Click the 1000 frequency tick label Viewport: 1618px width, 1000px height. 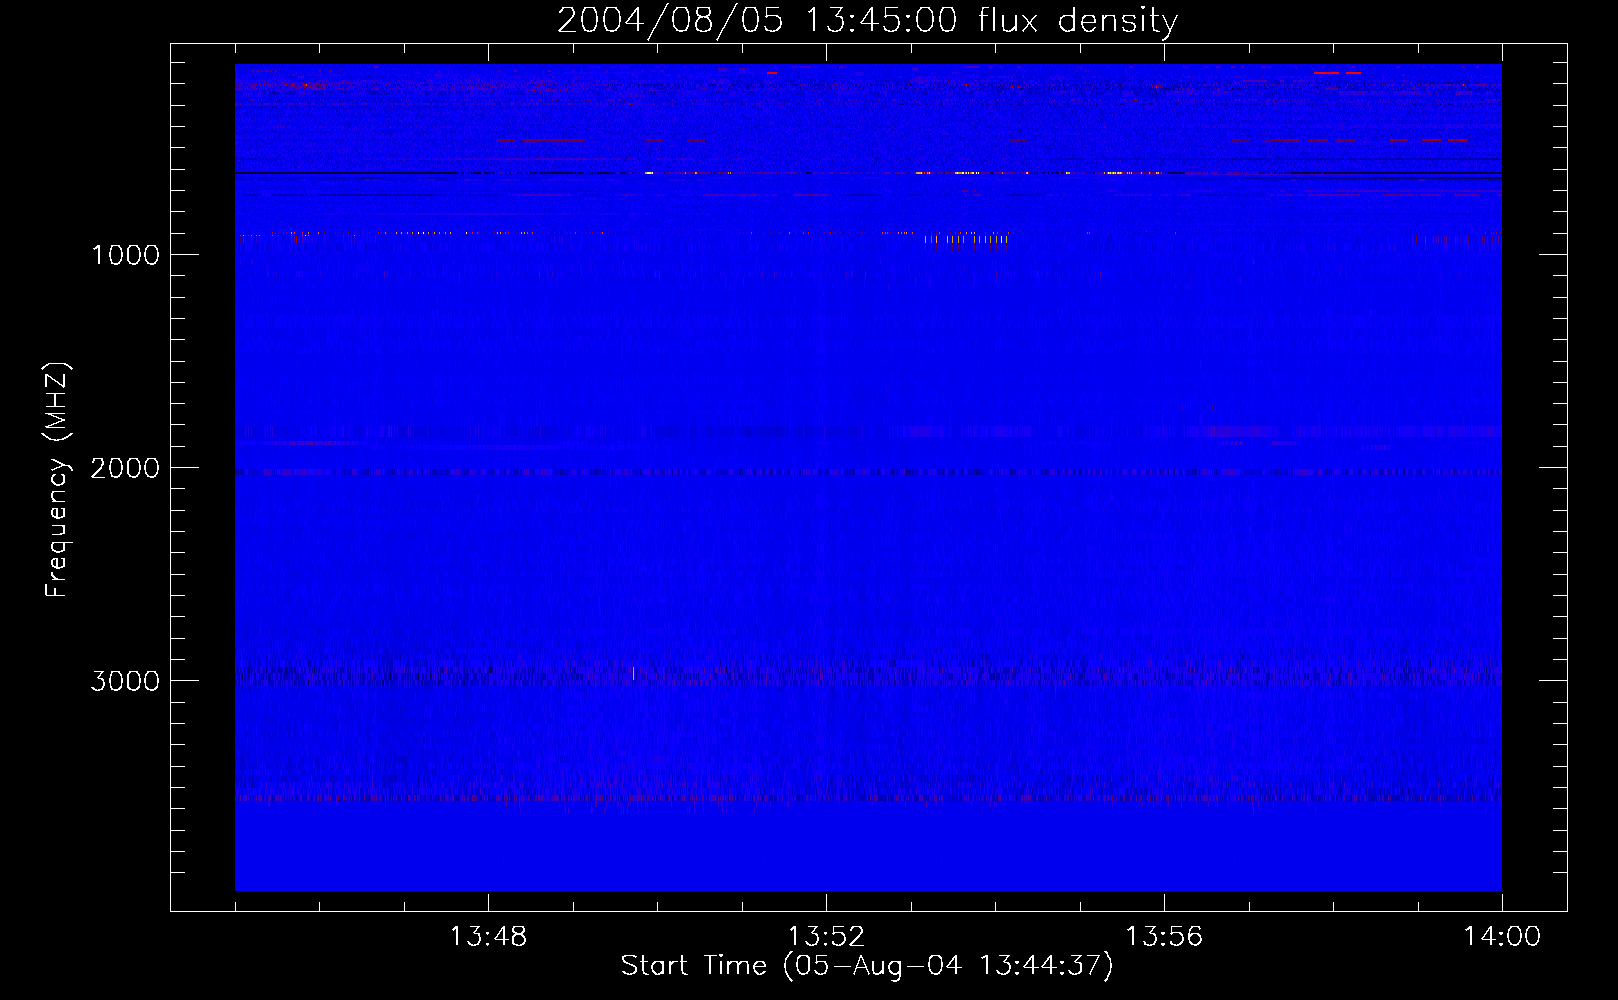point(125,255)
